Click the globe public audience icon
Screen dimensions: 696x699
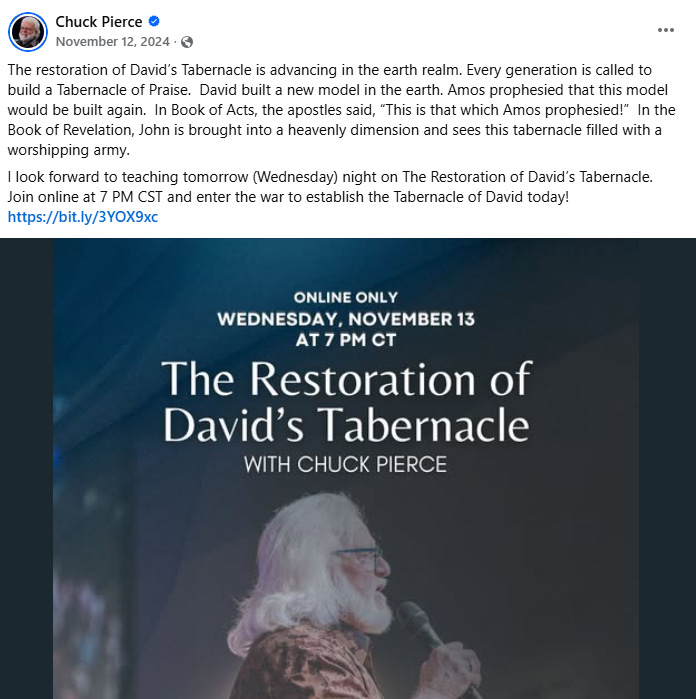coord(187,42)
